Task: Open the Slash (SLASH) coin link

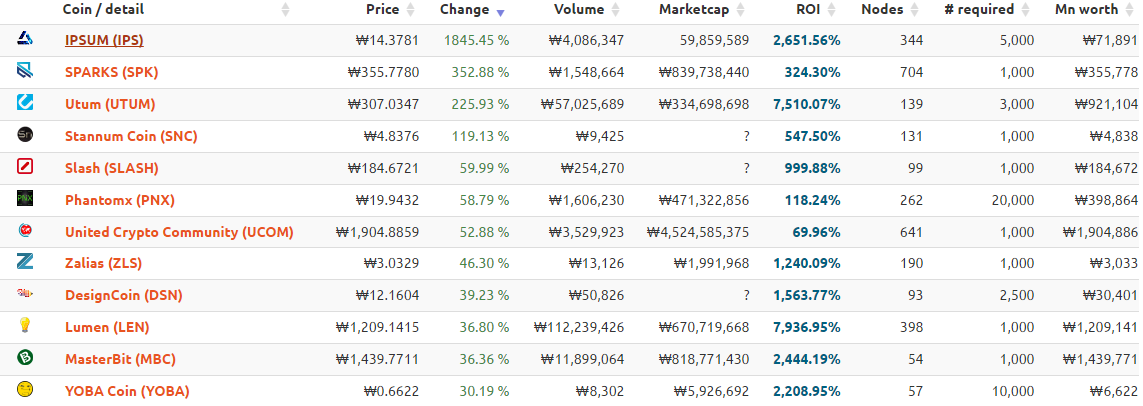Action: pyautogui.click(x=112, y=168)
